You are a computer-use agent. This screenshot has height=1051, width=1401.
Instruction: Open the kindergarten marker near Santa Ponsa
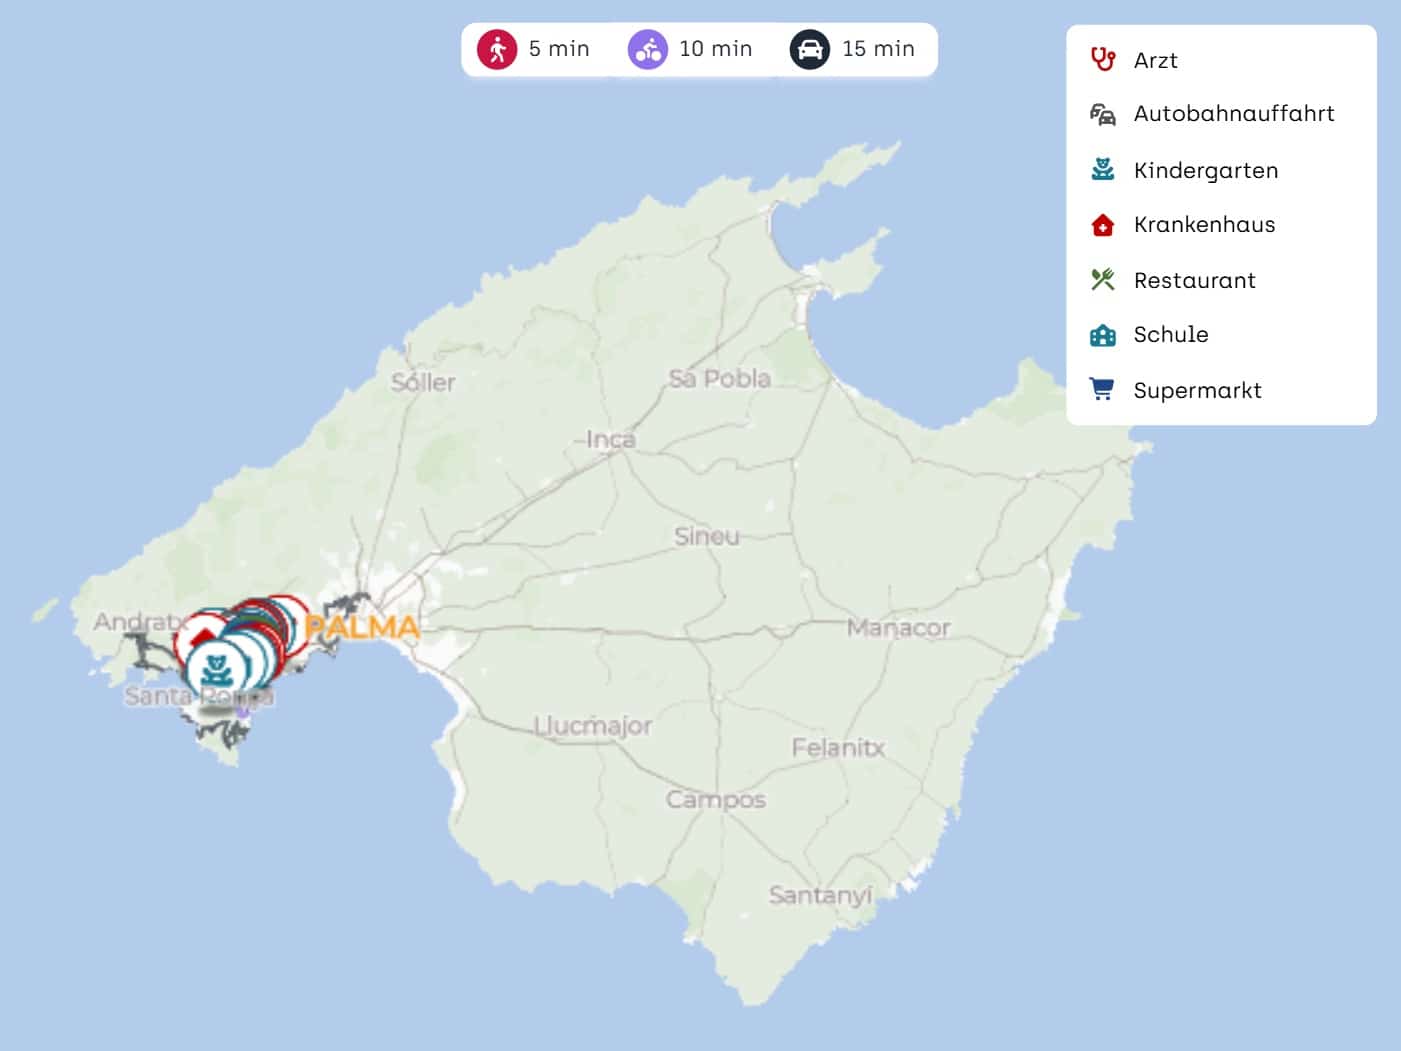(x=216, y=668)
